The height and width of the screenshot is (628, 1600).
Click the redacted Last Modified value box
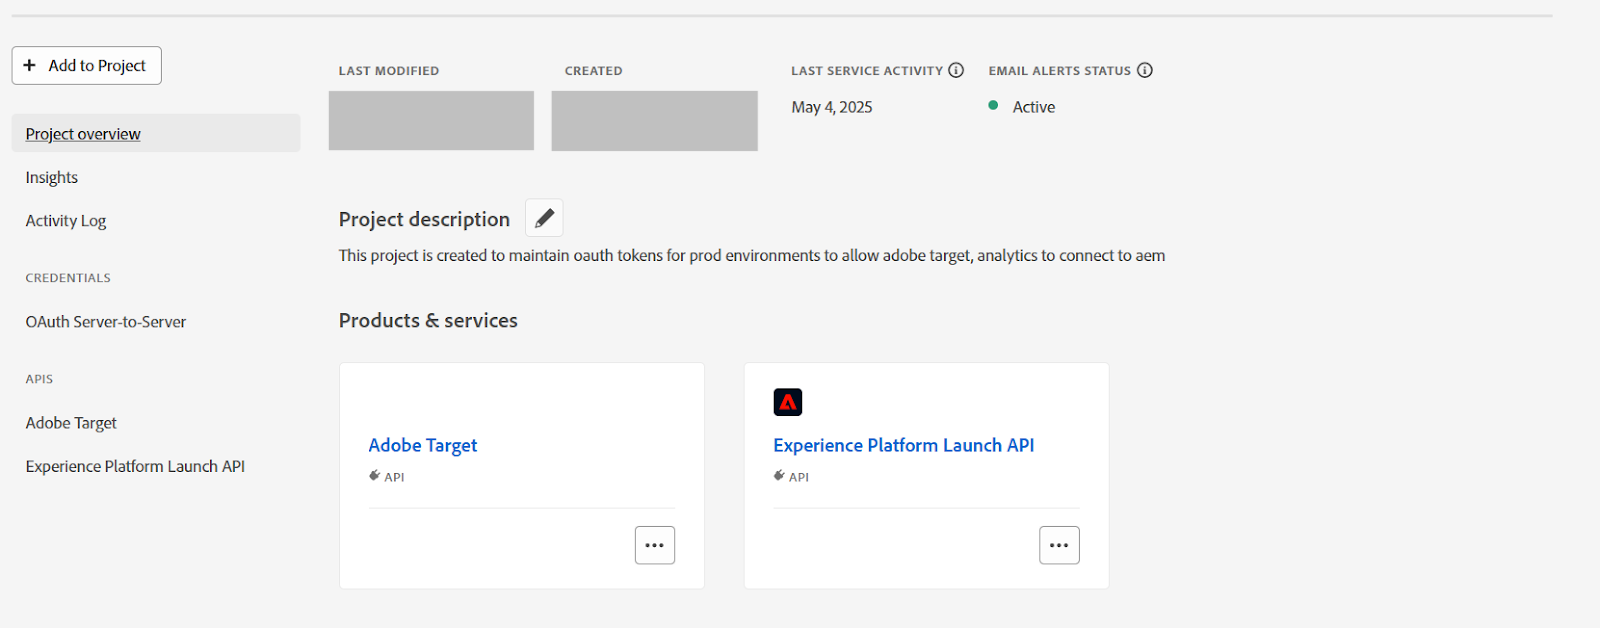pos(431,121)
